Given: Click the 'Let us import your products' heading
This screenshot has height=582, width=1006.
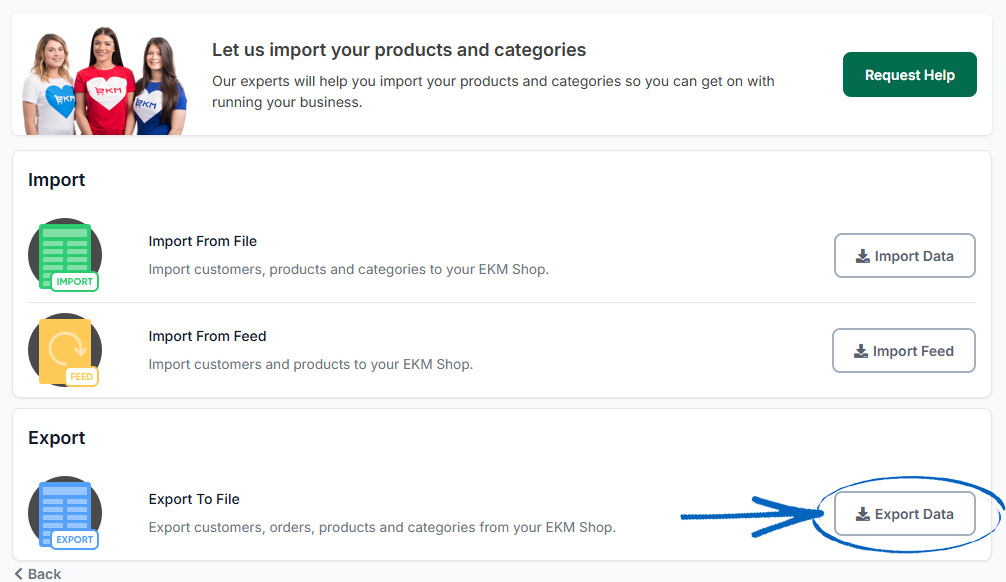Looking at the screenshot, I should point(399,50).
